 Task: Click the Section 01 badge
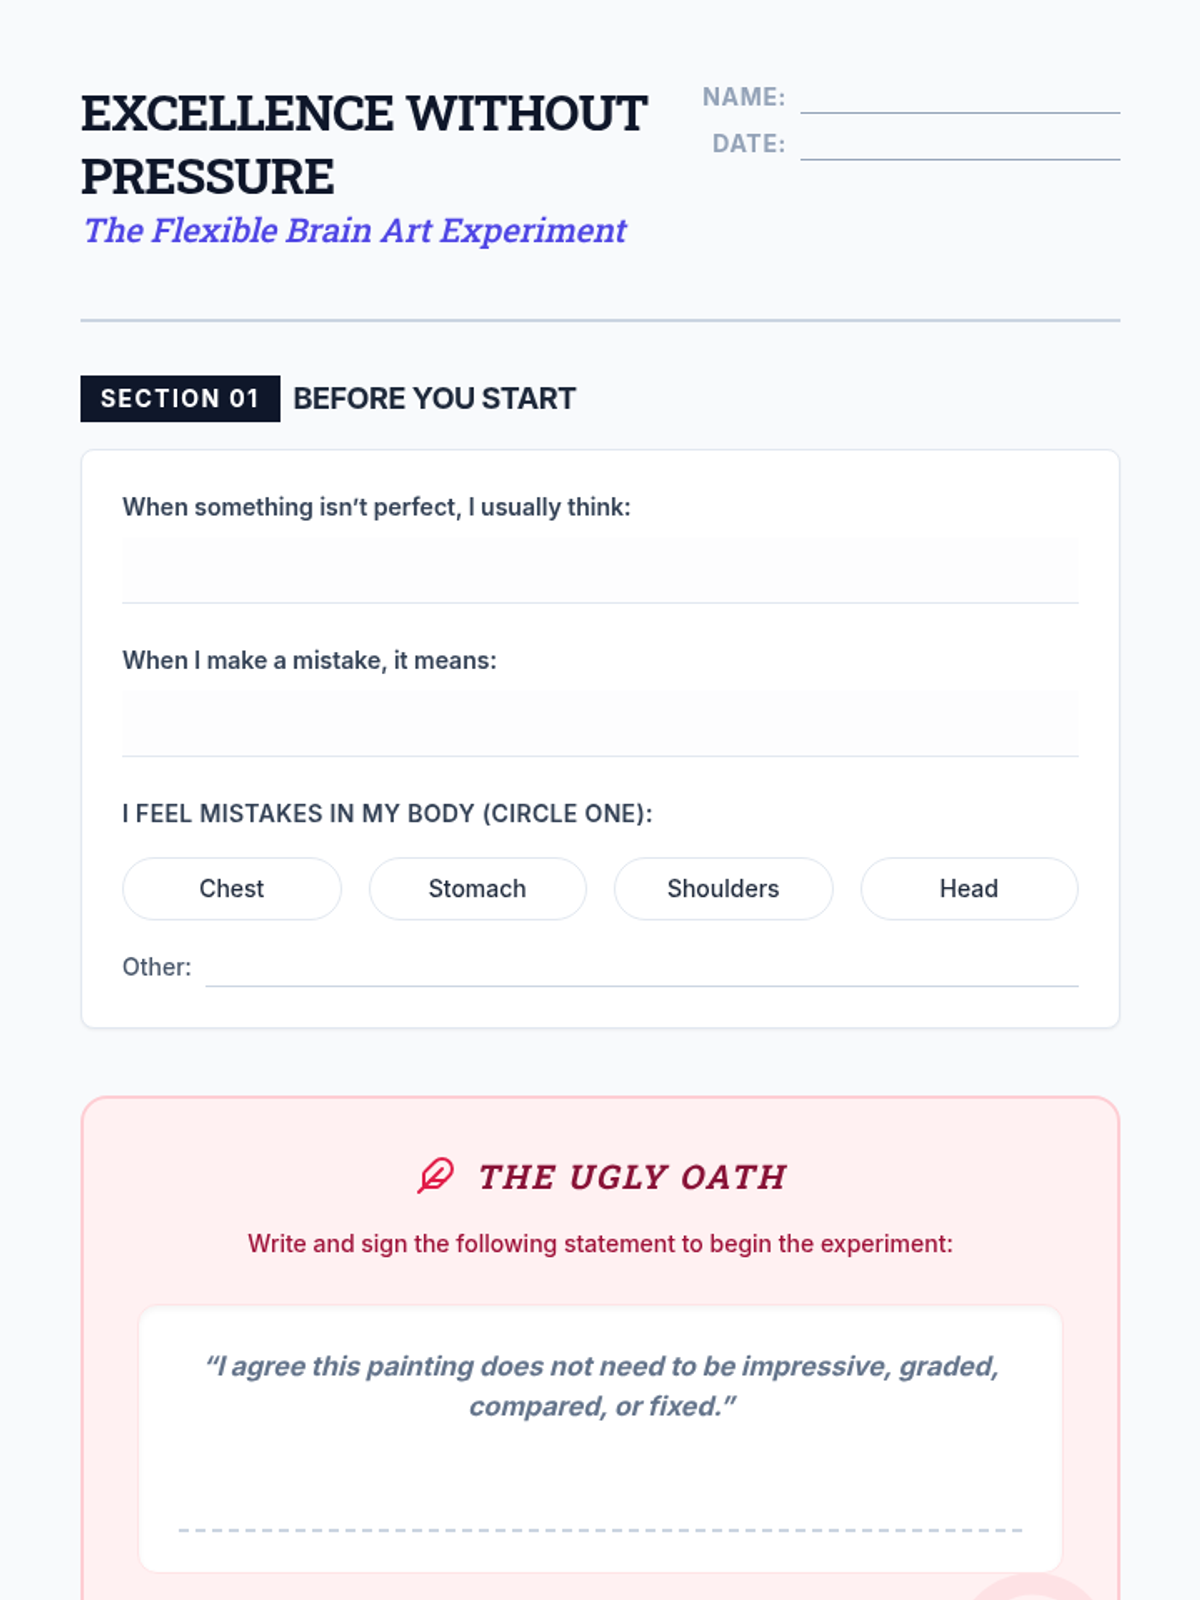(x=180, y=399)
